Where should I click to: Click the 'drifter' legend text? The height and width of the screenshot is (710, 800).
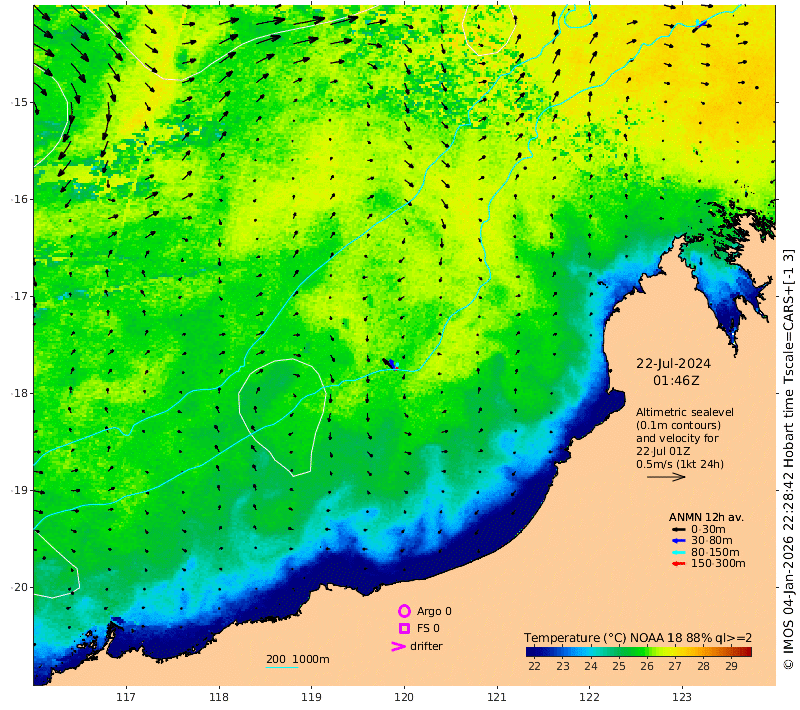(x=427, y=646)
